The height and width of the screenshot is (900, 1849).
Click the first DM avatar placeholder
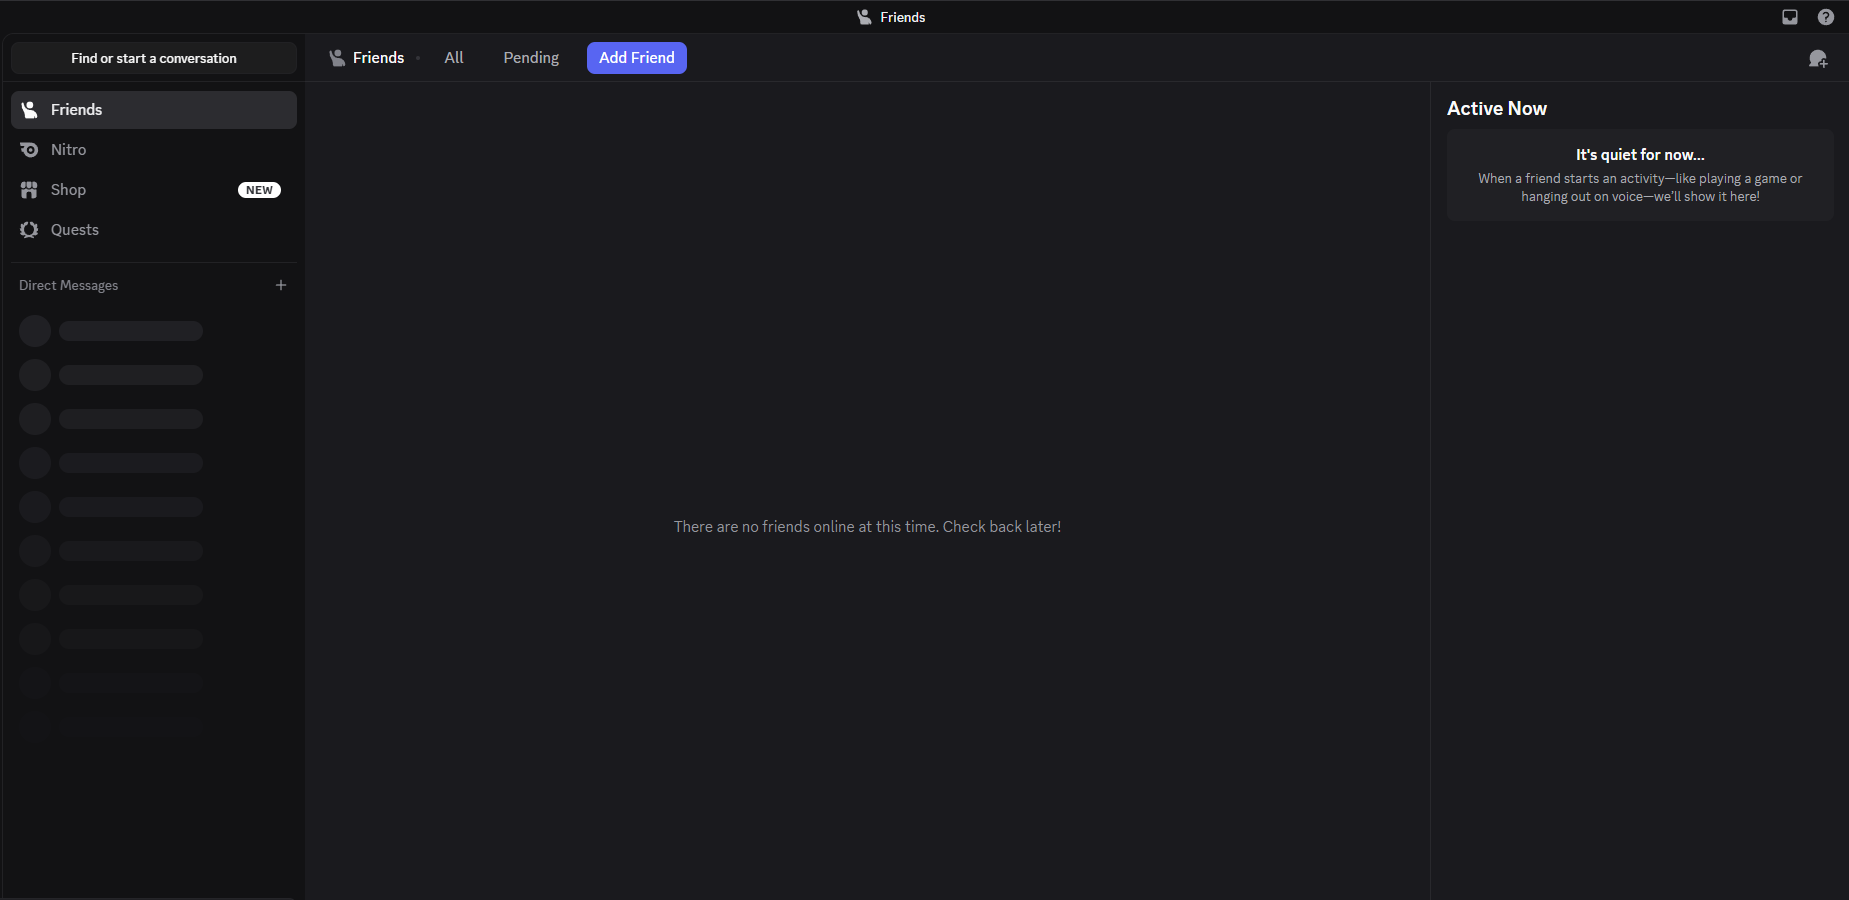pos(34,330)
